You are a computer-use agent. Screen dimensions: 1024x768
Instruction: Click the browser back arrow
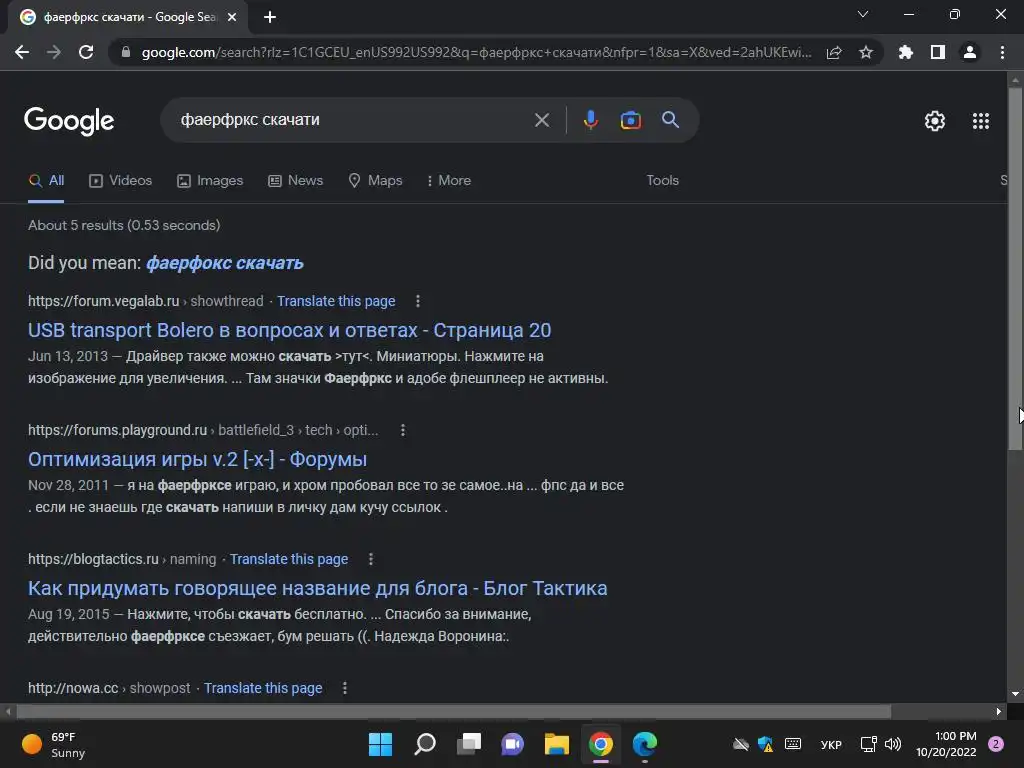tap(22, 52)
